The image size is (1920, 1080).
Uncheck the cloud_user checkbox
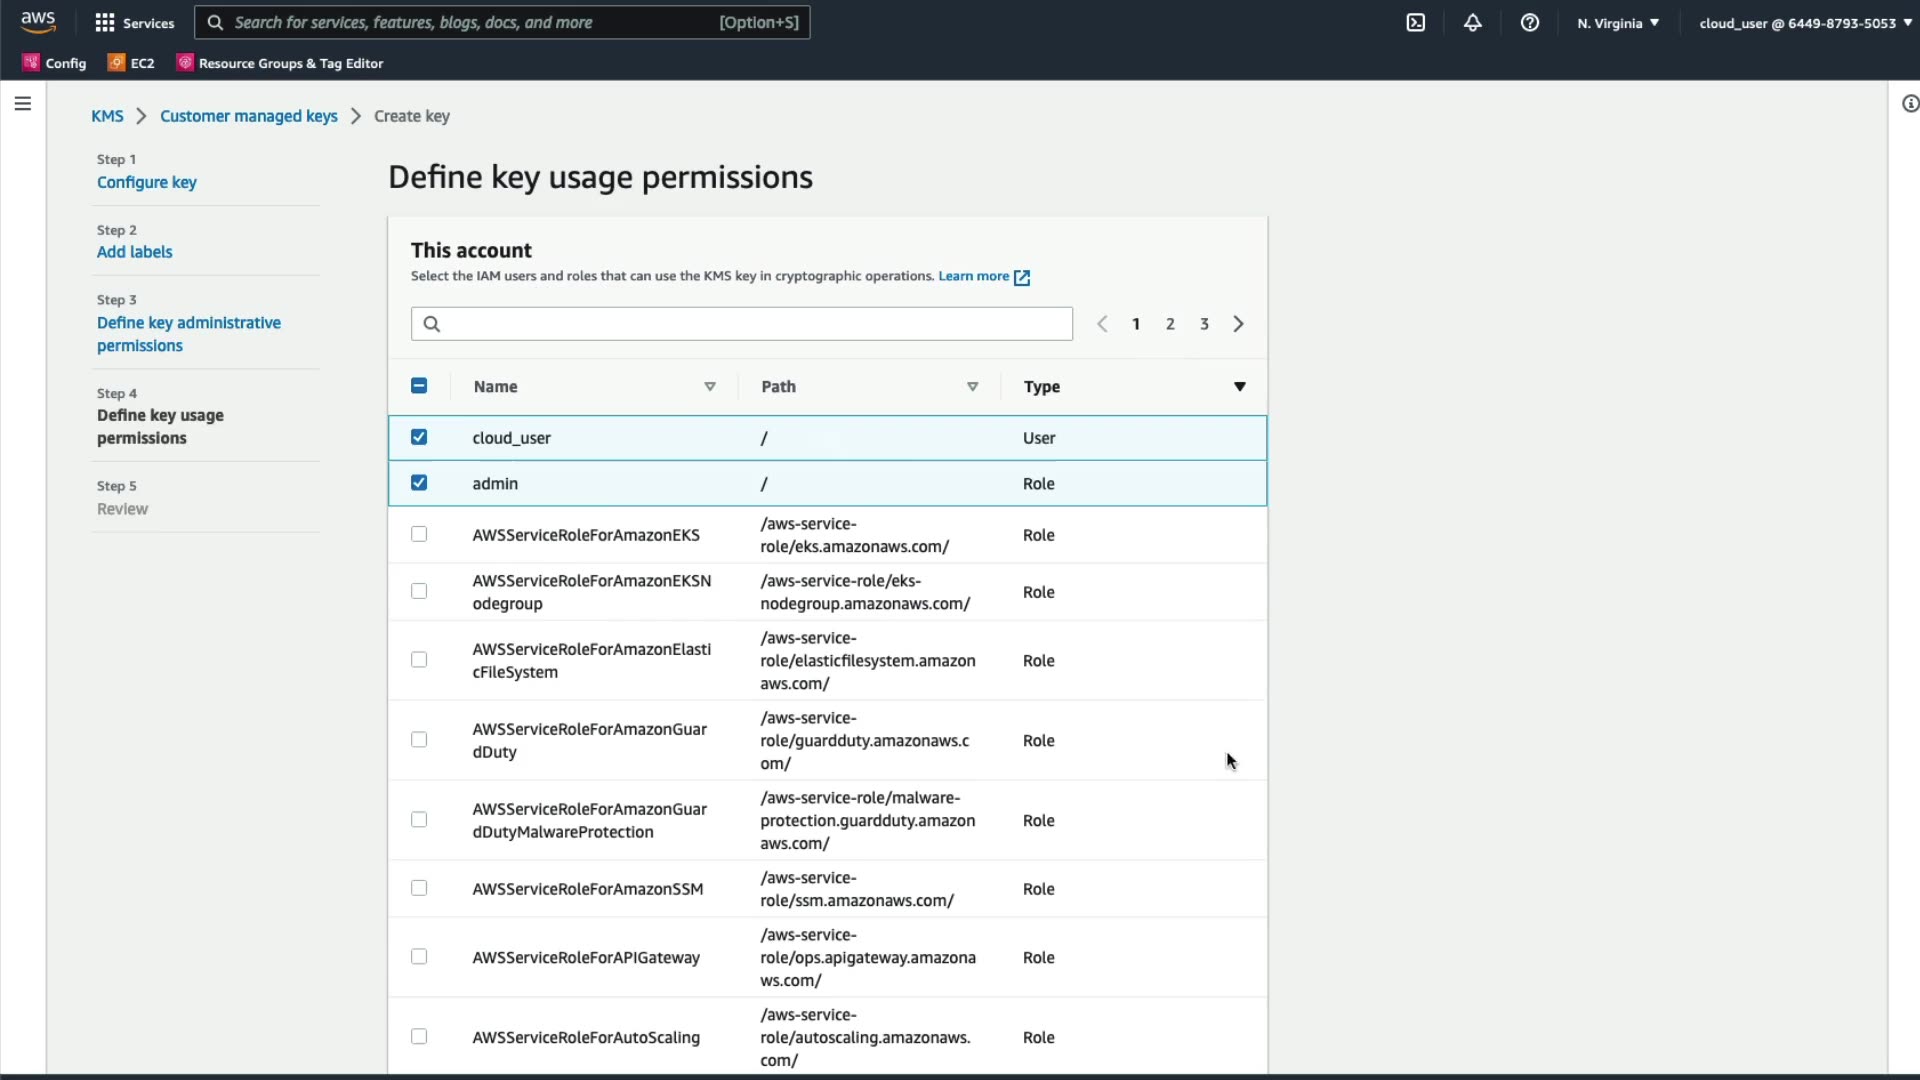point(419,437)
